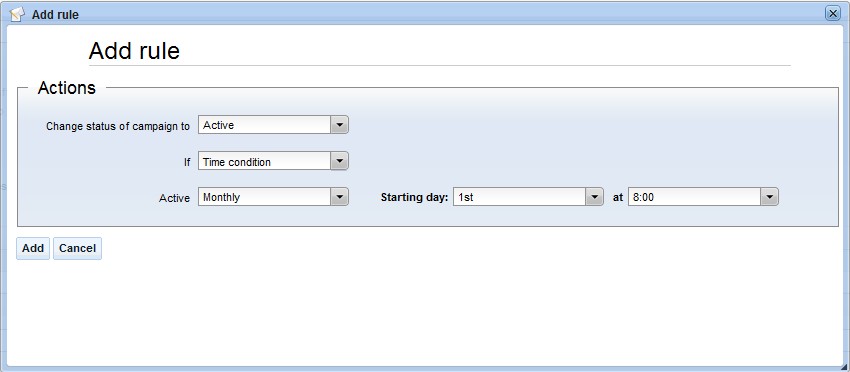Click the If condition label

tap(187, 162)
